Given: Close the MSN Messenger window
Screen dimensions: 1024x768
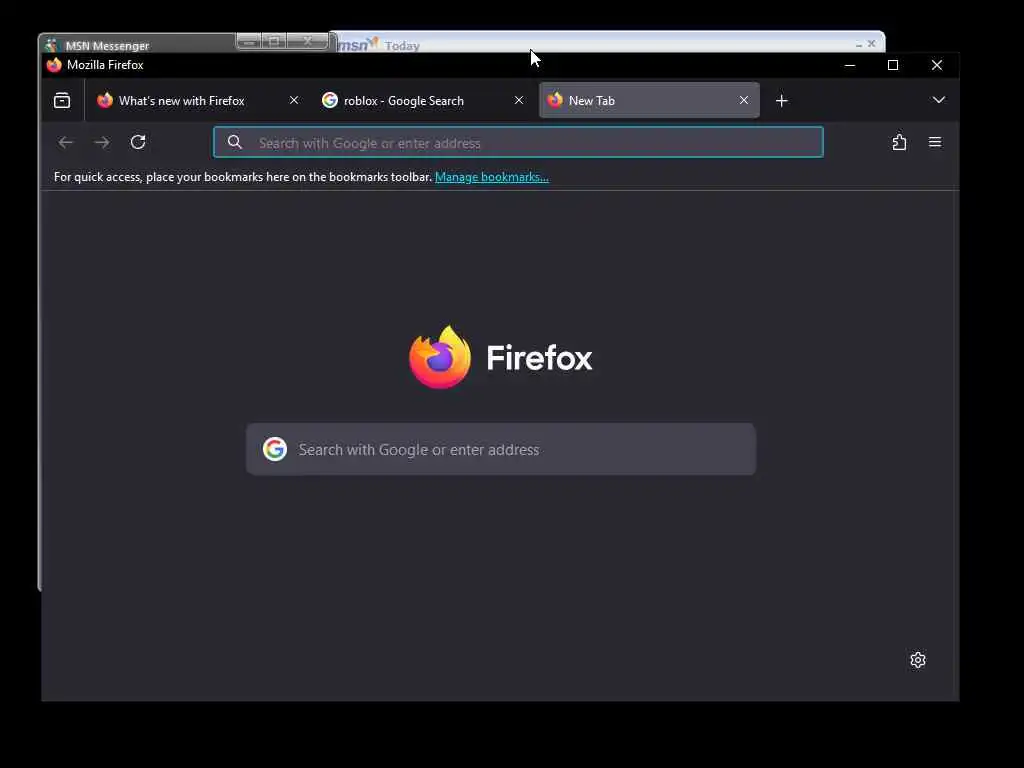Looking at the screenshot, I should point(308,41).
